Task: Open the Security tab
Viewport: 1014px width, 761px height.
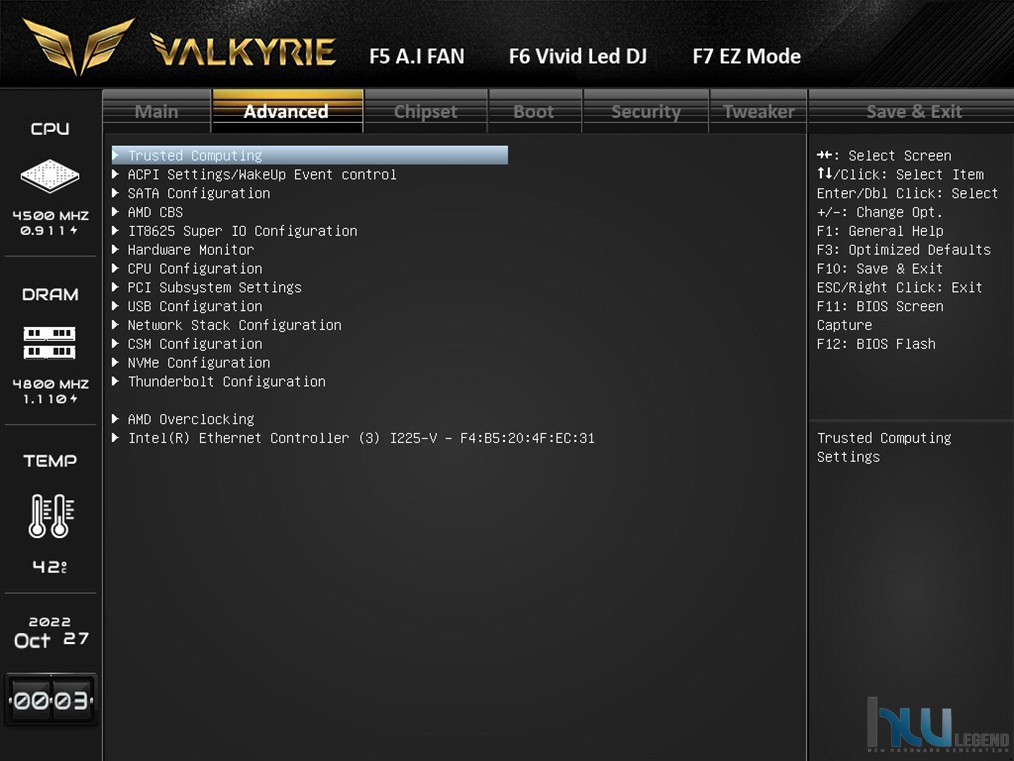Action: pos(646,111)
